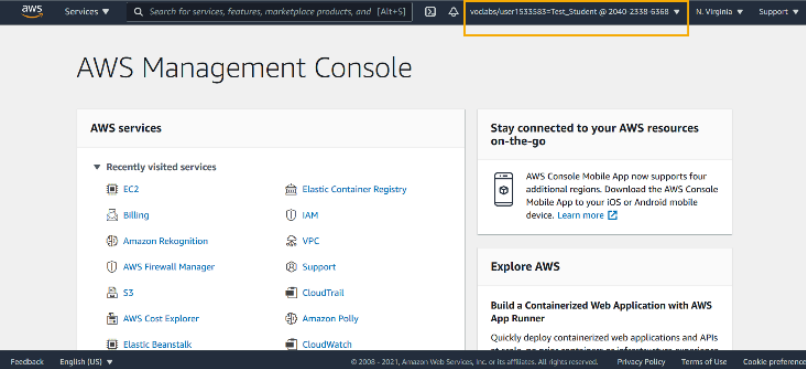Click the Feedback button in footer

(27, 362)
